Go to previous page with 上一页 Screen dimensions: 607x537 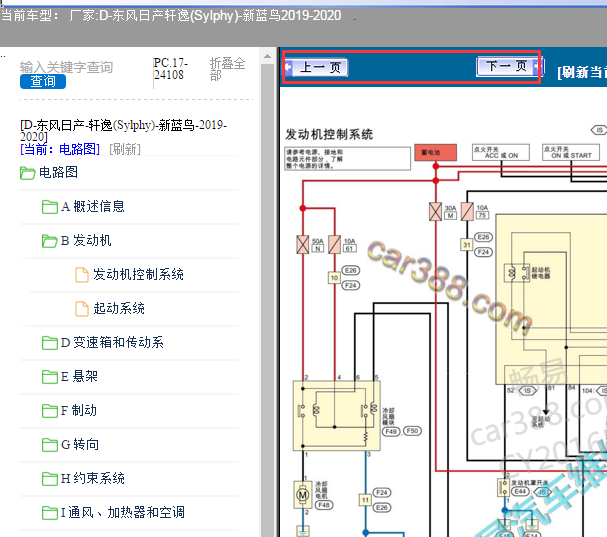(x=316, y=67)
